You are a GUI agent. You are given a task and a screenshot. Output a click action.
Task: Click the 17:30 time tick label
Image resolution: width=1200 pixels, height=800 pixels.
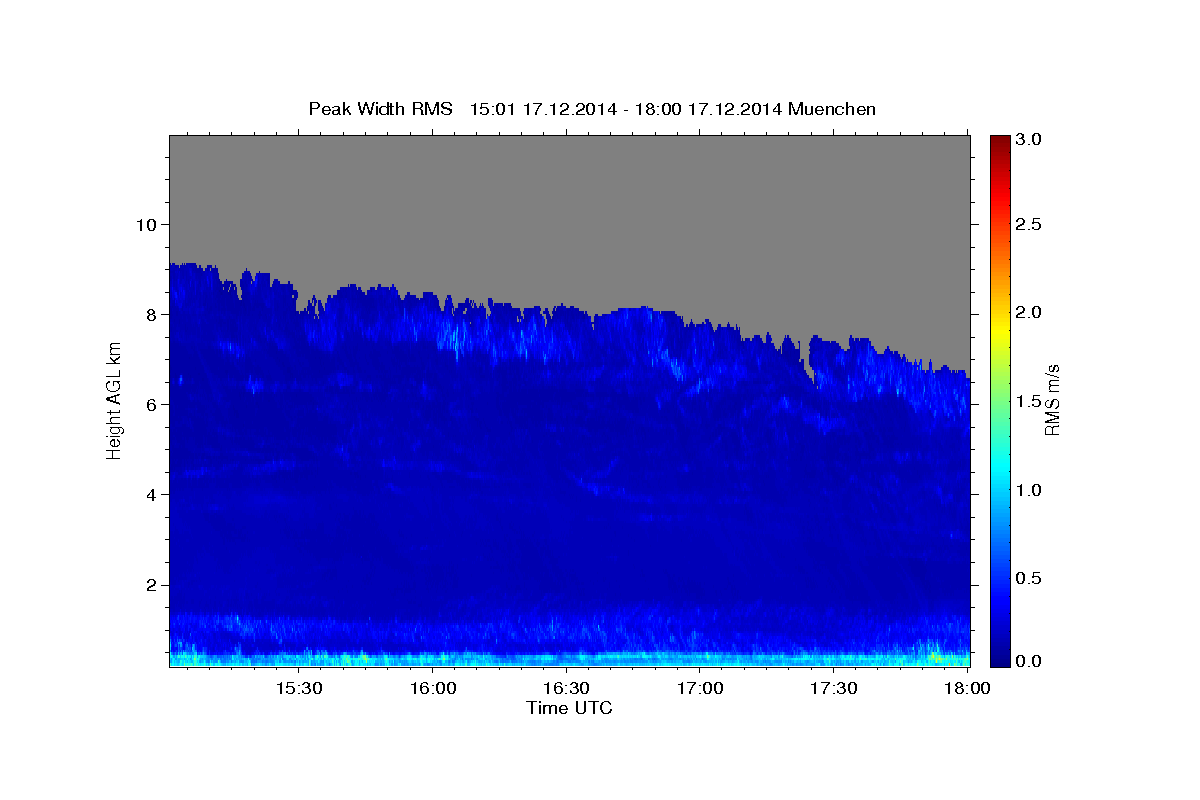(x=833, y=689)
